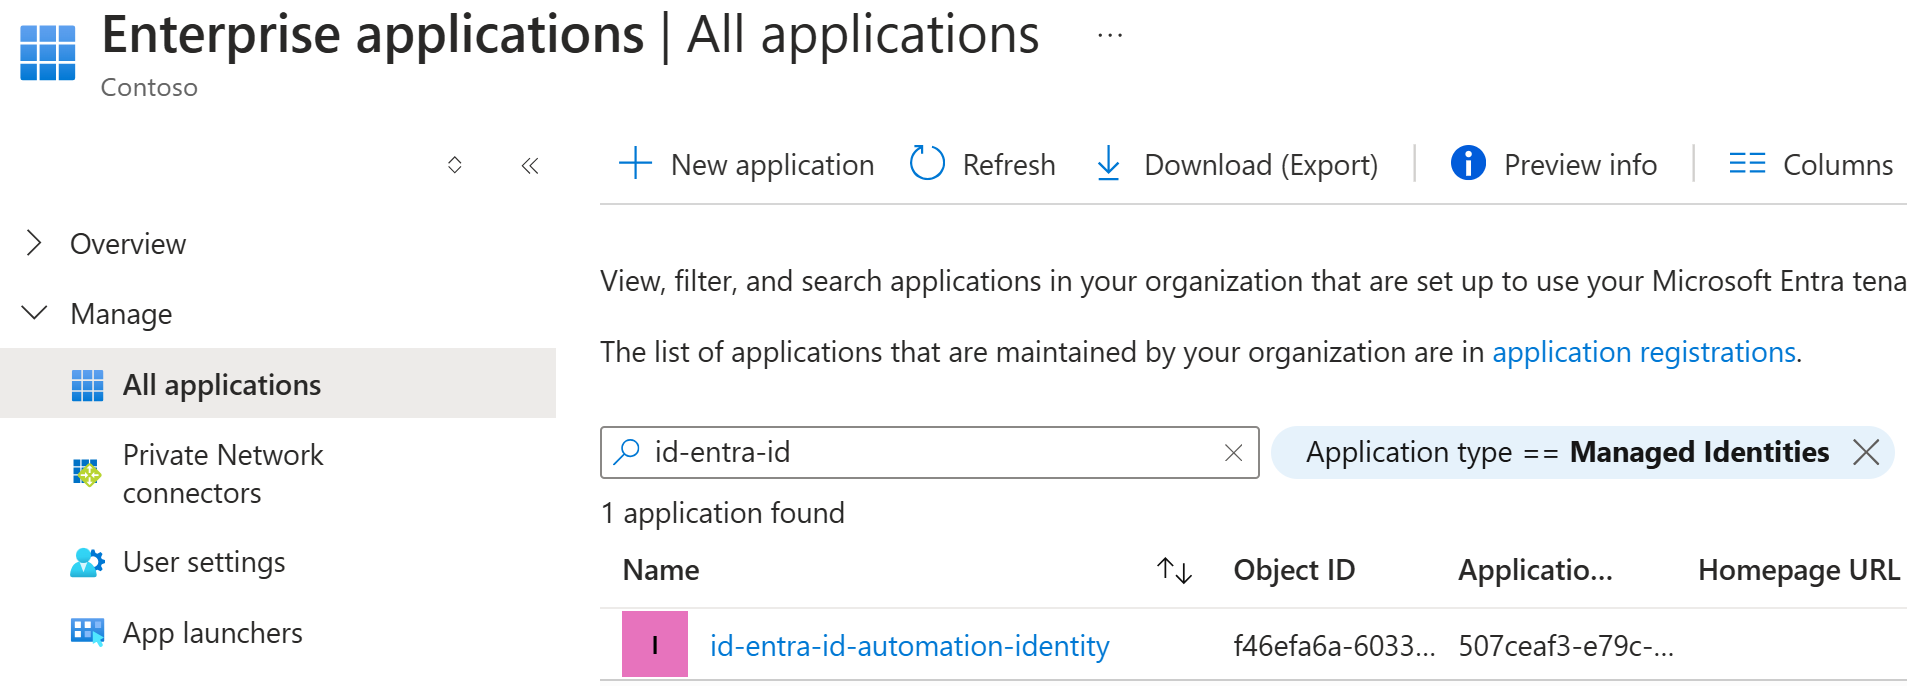Click the Contoso tenant name
The height and width of the screenshot is (686, 1907).
(x=149, y=88)
